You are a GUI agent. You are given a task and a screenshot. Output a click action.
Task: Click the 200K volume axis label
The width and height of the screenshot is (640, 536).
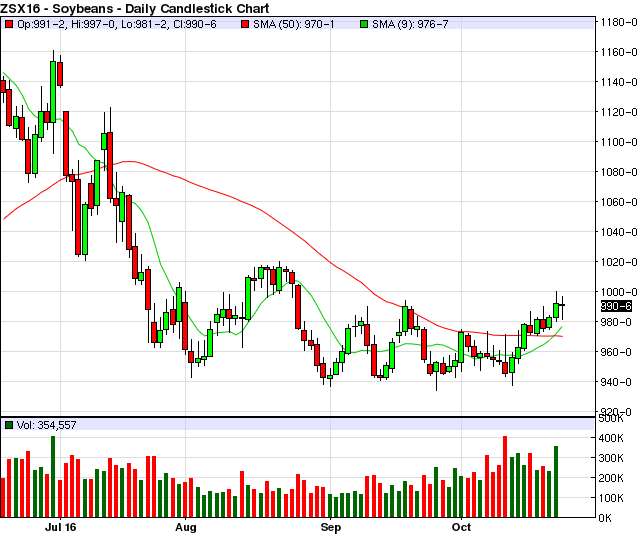tap(611, 478)
